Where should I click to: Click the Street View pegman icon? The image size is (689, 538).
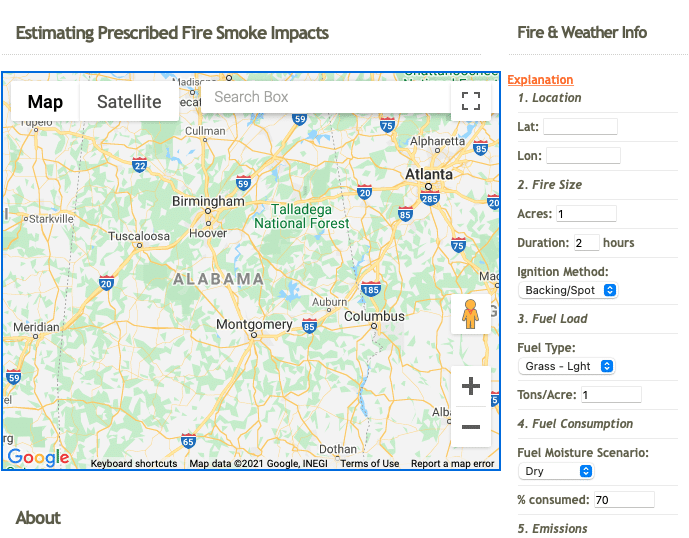click(x=471, y=314)
